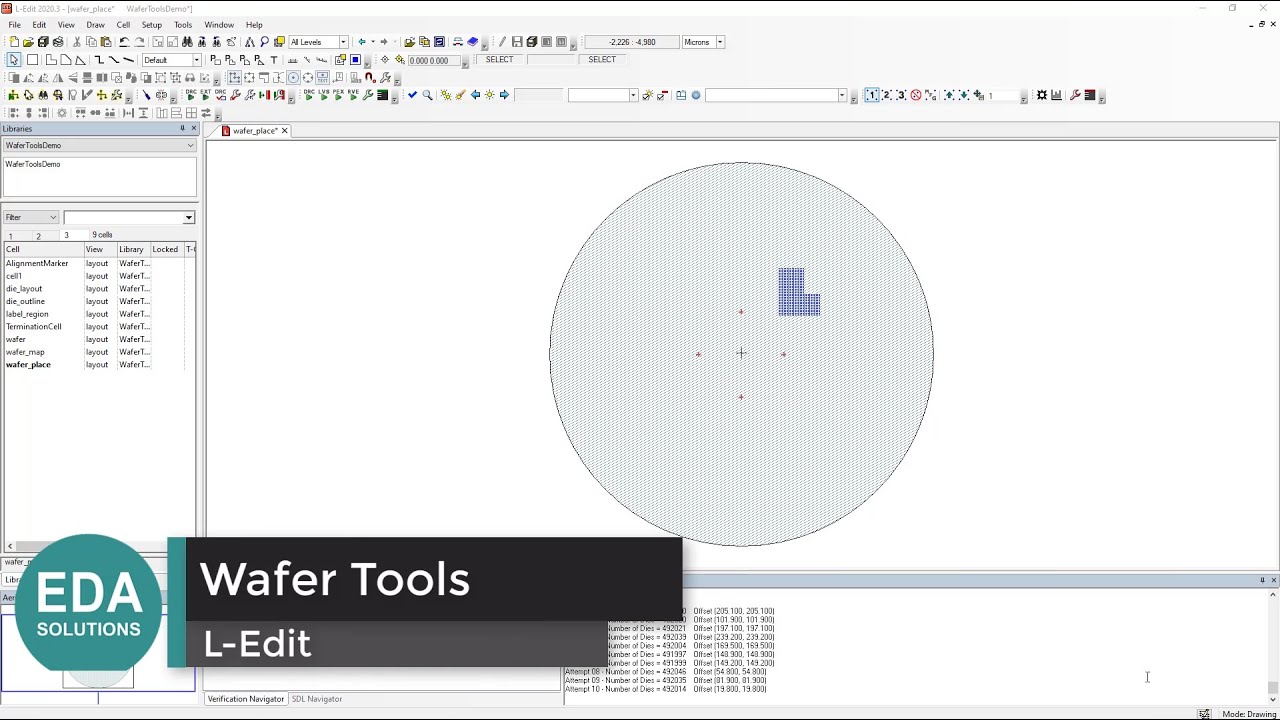Screen dimensions: 1280x720
Task: Click the New file icon
Action: [x=13, y=42]
